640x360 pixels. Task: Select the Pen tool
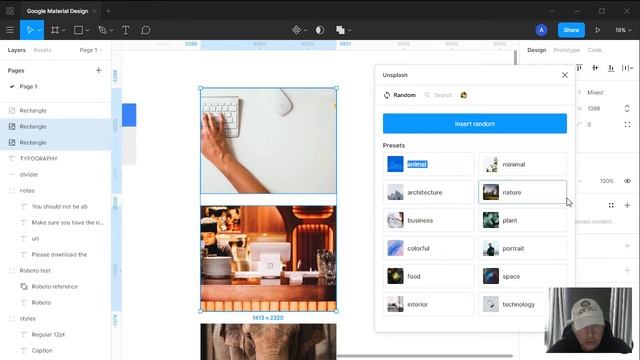(102, 30)
